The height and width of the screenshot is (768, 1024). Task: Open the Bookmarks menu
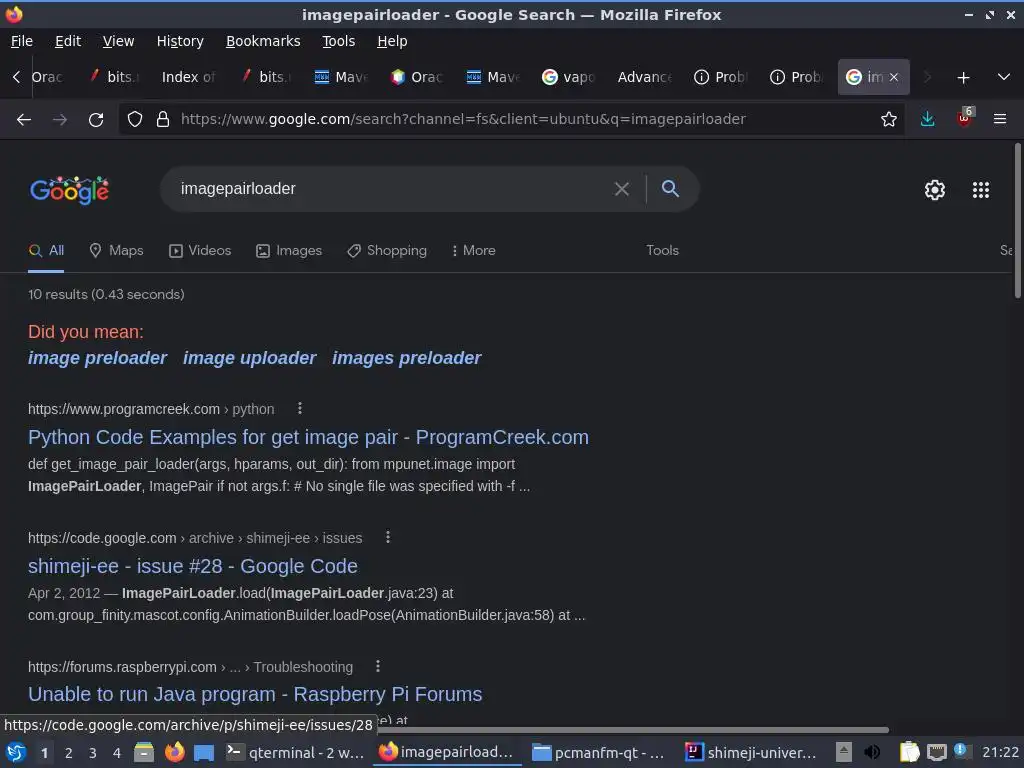pyautogui.click(x=263, y=41)
